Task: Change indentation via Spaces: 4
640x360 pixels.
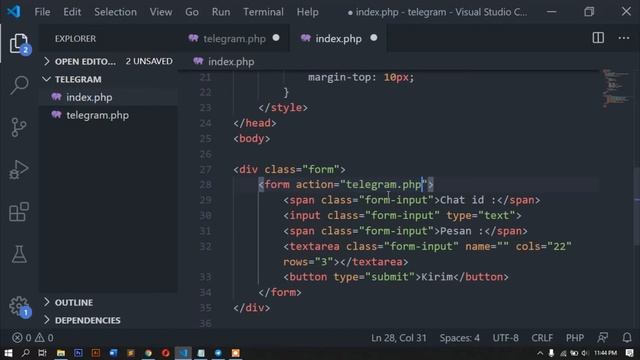Action: pos(459,338)
